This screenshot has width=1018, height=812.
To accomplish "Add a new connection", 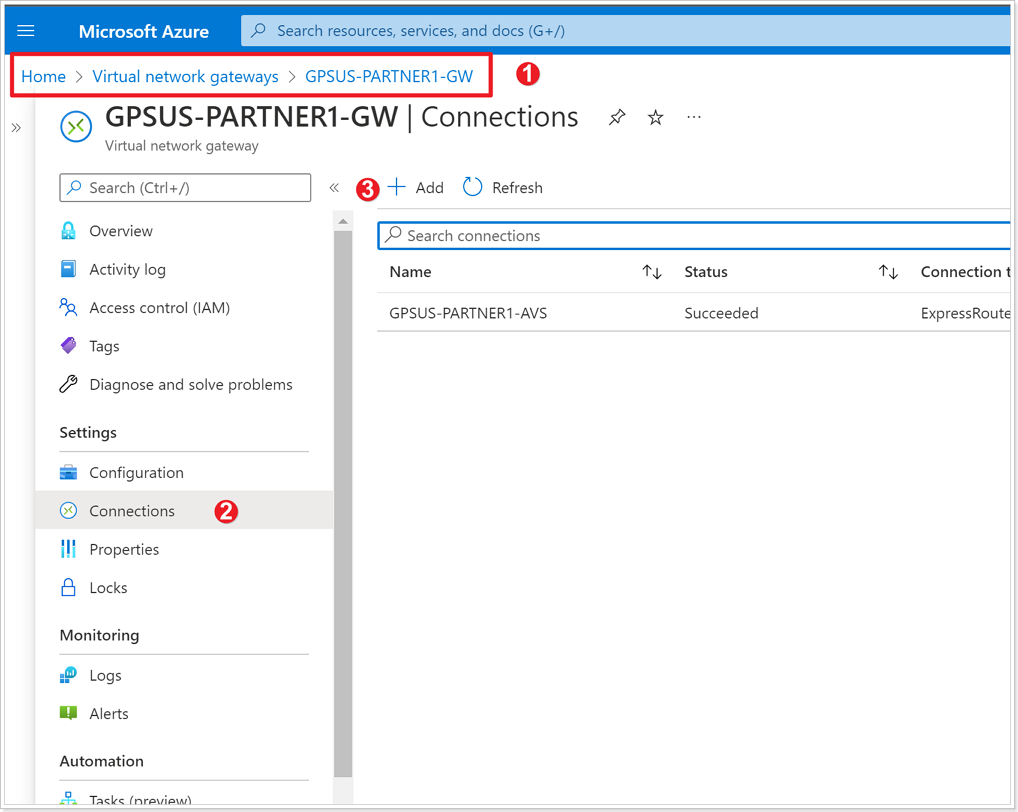I will [416, 188].
